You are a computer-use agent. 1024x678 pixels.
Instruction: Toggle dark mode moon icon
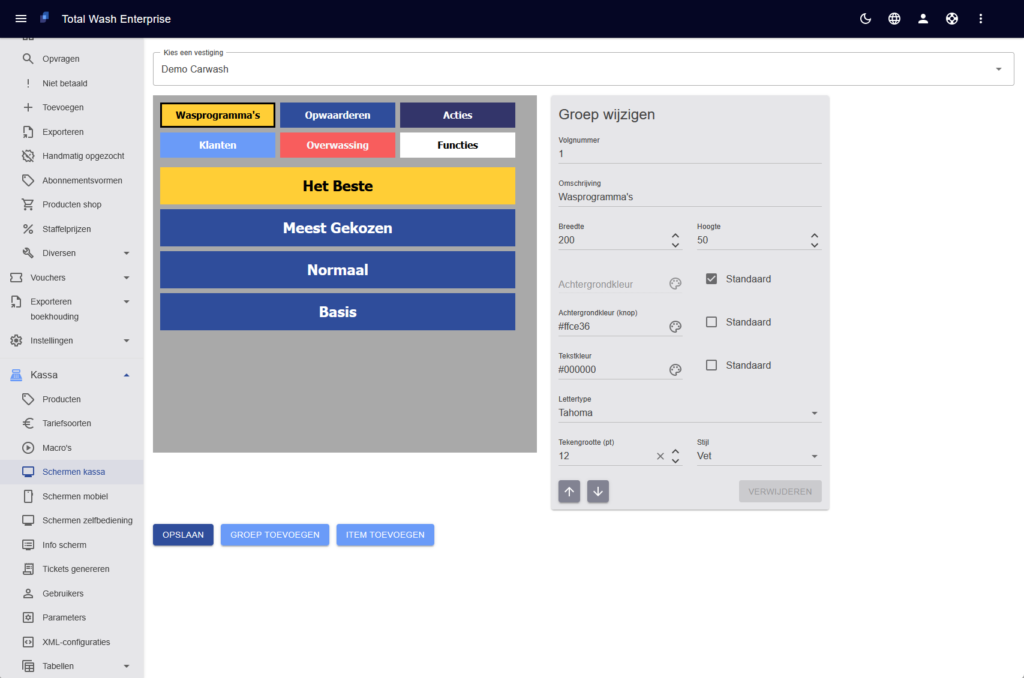point(865,19)
